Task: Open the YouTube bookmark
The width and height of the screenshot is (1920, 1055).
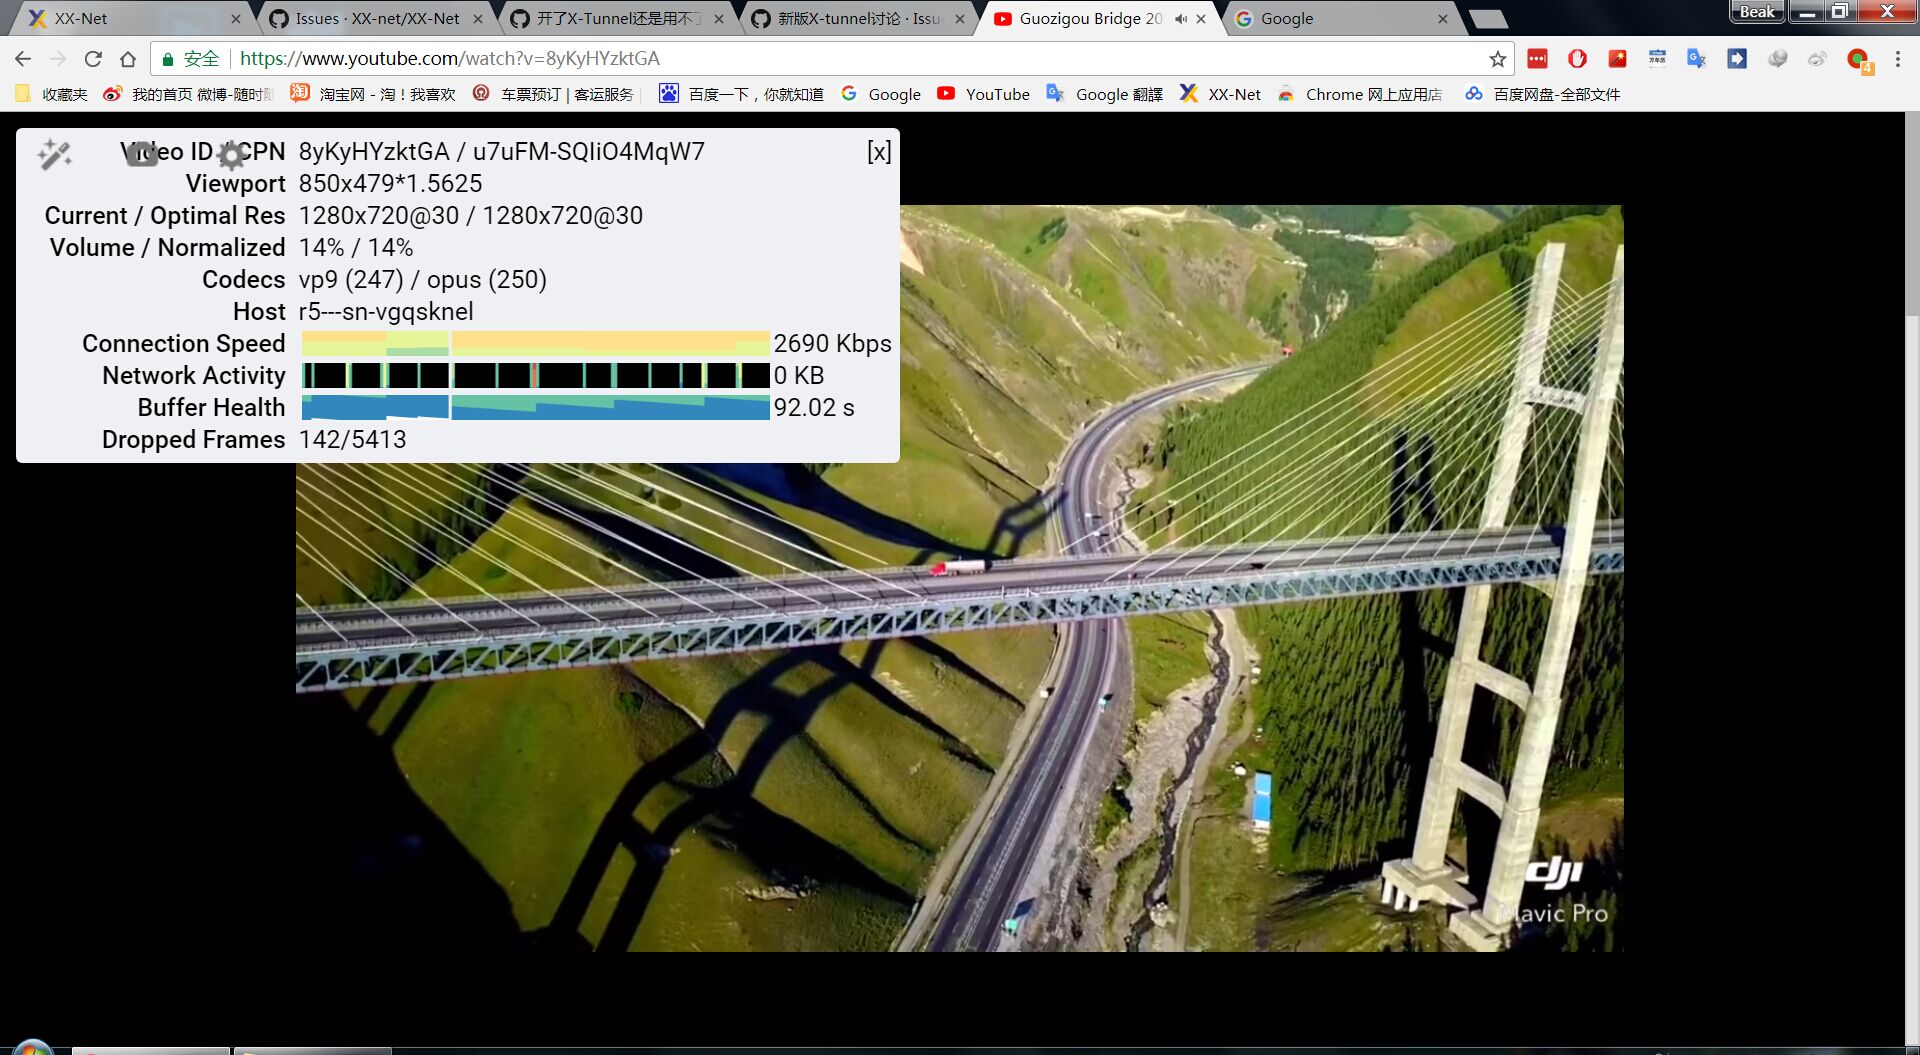Action: pos(985,94)
